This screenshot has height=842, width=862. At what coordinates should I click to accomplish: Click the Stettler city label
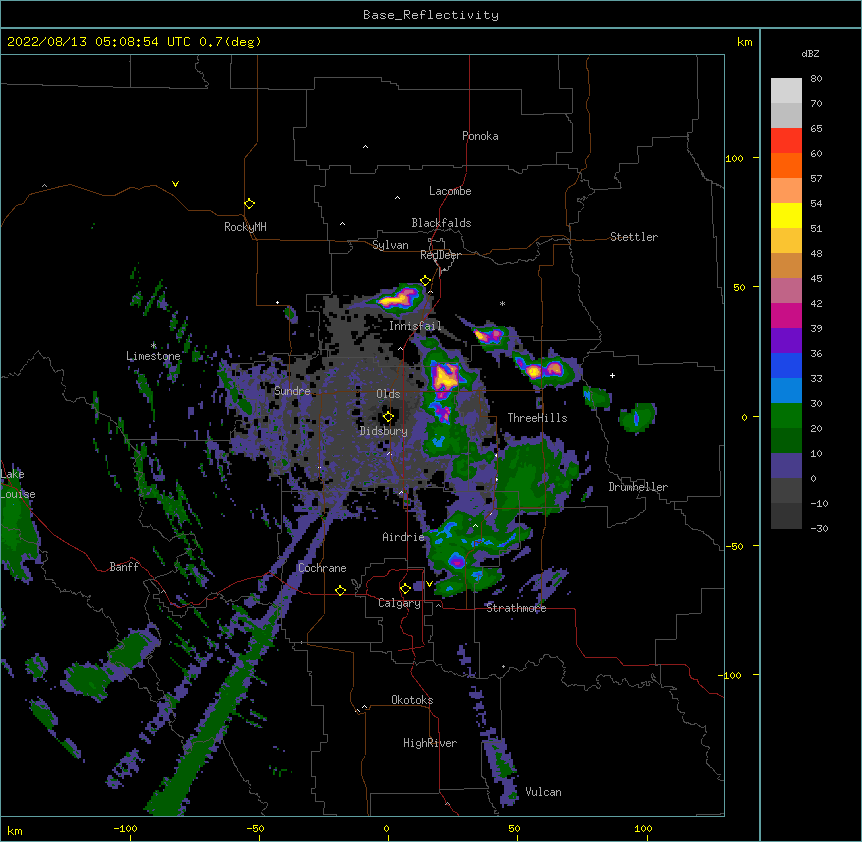coord(633,237)
